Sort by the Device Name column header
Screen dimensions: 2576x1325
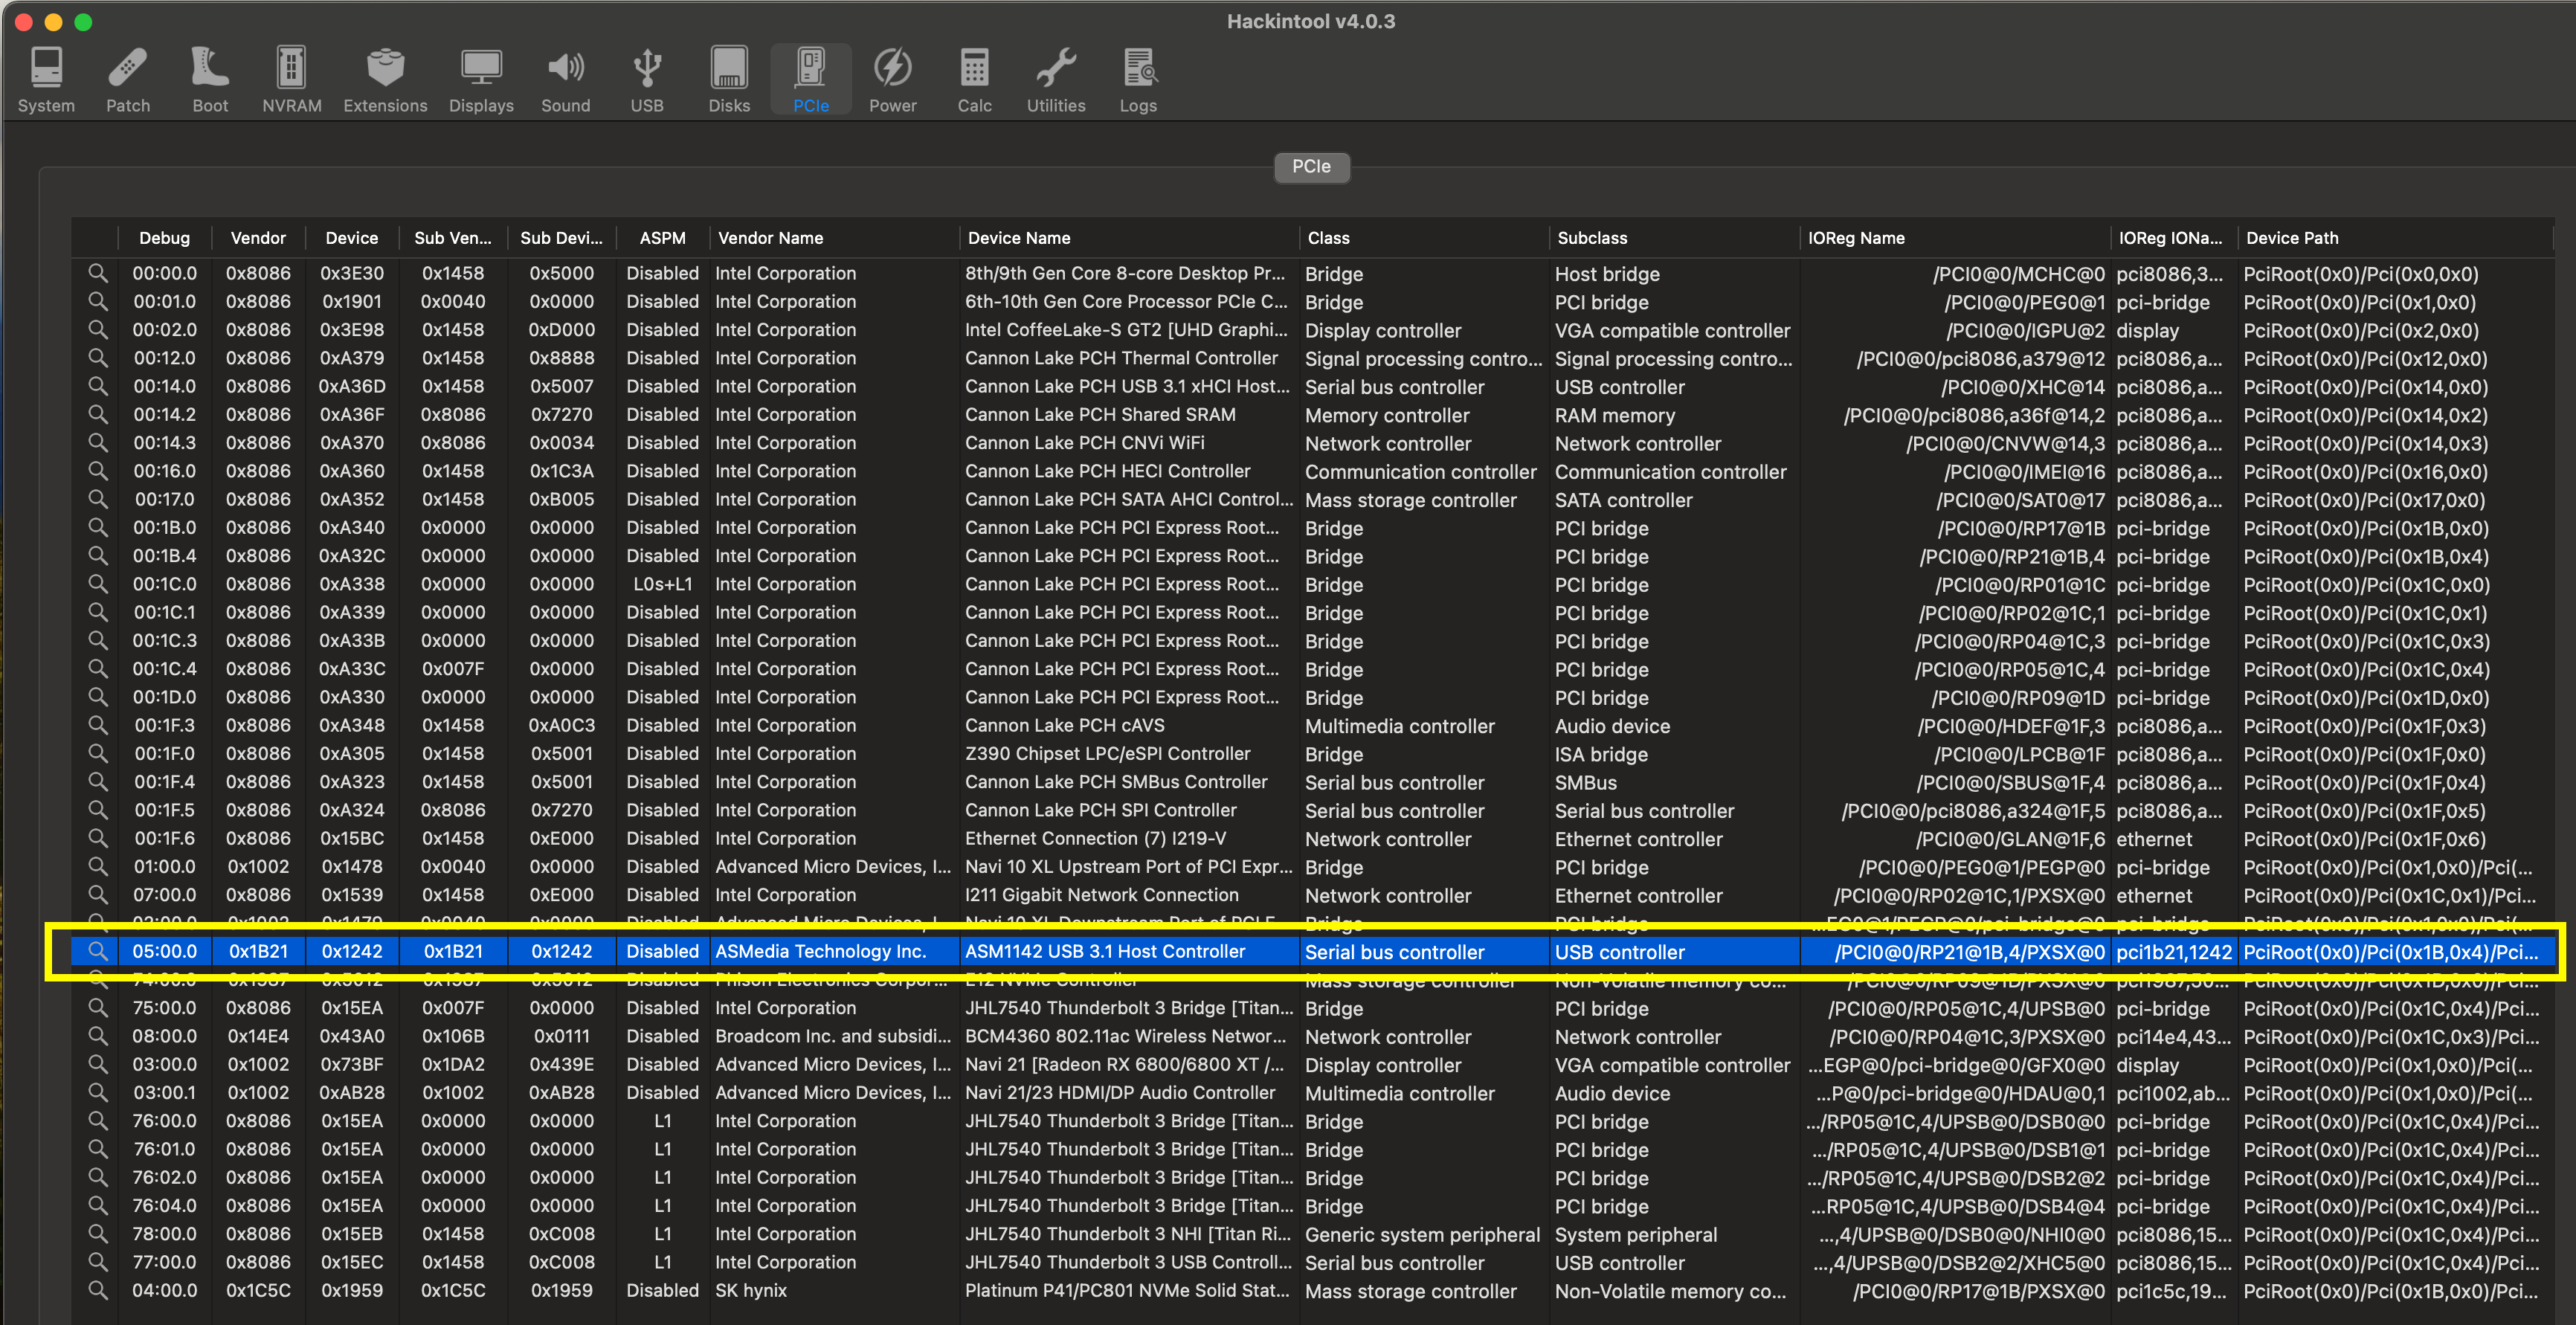click(1129, 238)
